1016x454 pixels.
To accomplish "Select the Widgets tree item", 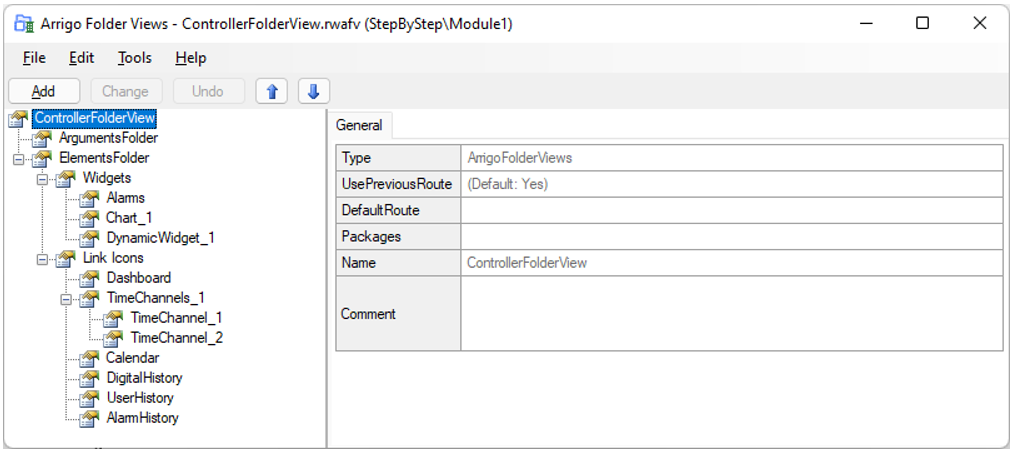I will [x=107, y=178].
